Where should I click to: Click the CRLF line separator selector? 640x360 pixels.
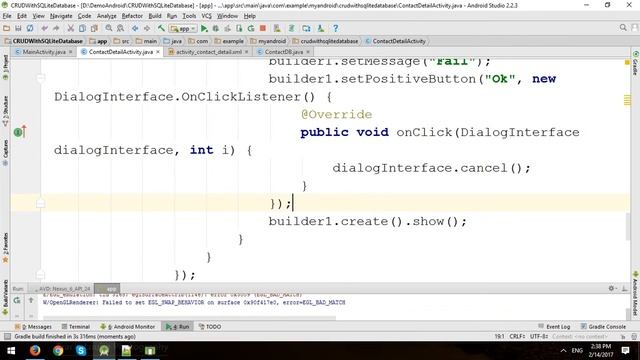(x=517, y=336)
